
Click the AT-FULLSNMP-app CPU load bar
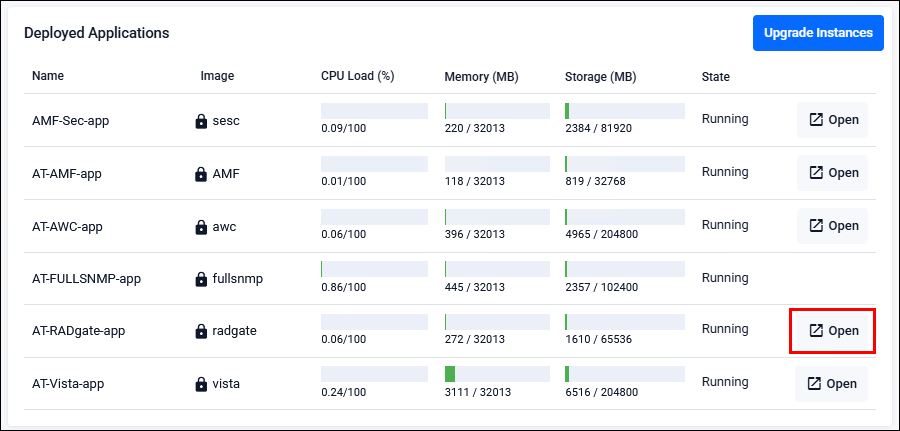(374, 269)
